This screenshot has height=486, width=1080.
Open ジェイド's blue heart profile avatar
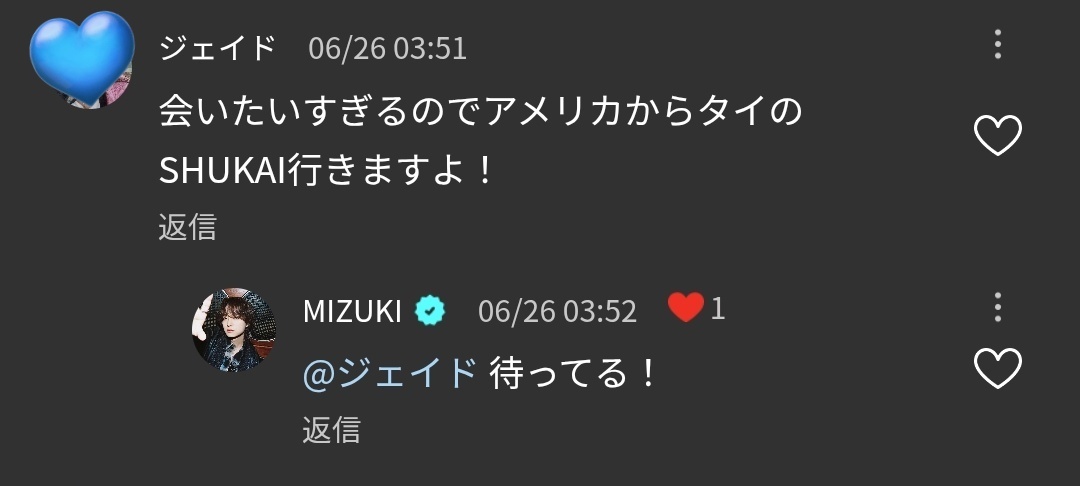click(81, 59)
